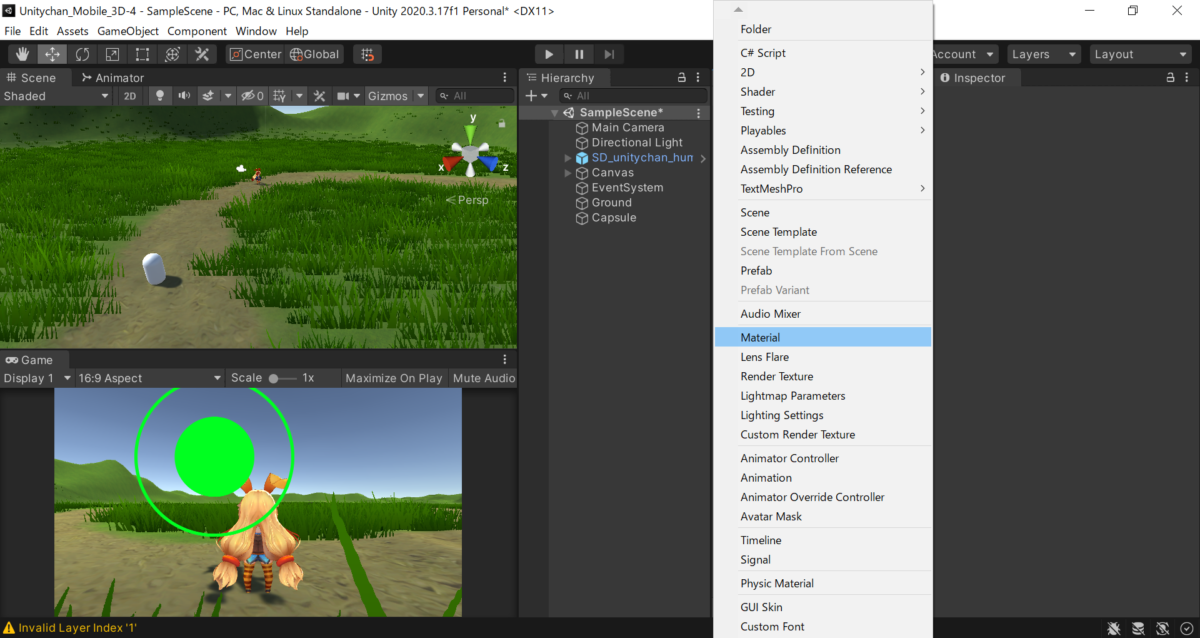Viewport: 1200px width, 638px height.
Task: Open scene view component tools icon
Action: coord(320,96)
